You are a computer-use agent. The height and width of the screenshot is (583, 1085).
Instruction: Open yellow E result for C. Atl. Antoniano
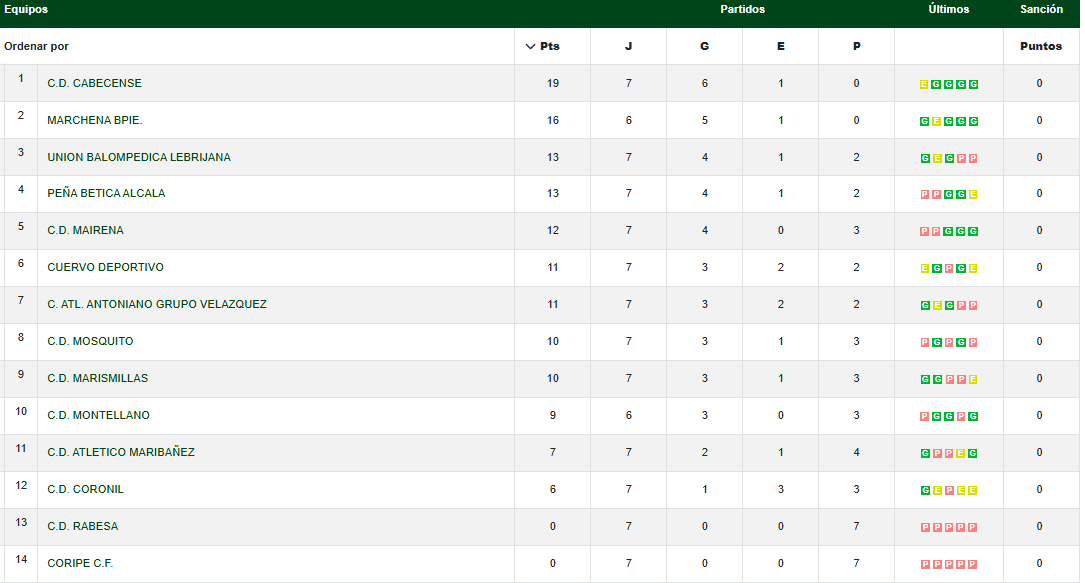point(937,306)
